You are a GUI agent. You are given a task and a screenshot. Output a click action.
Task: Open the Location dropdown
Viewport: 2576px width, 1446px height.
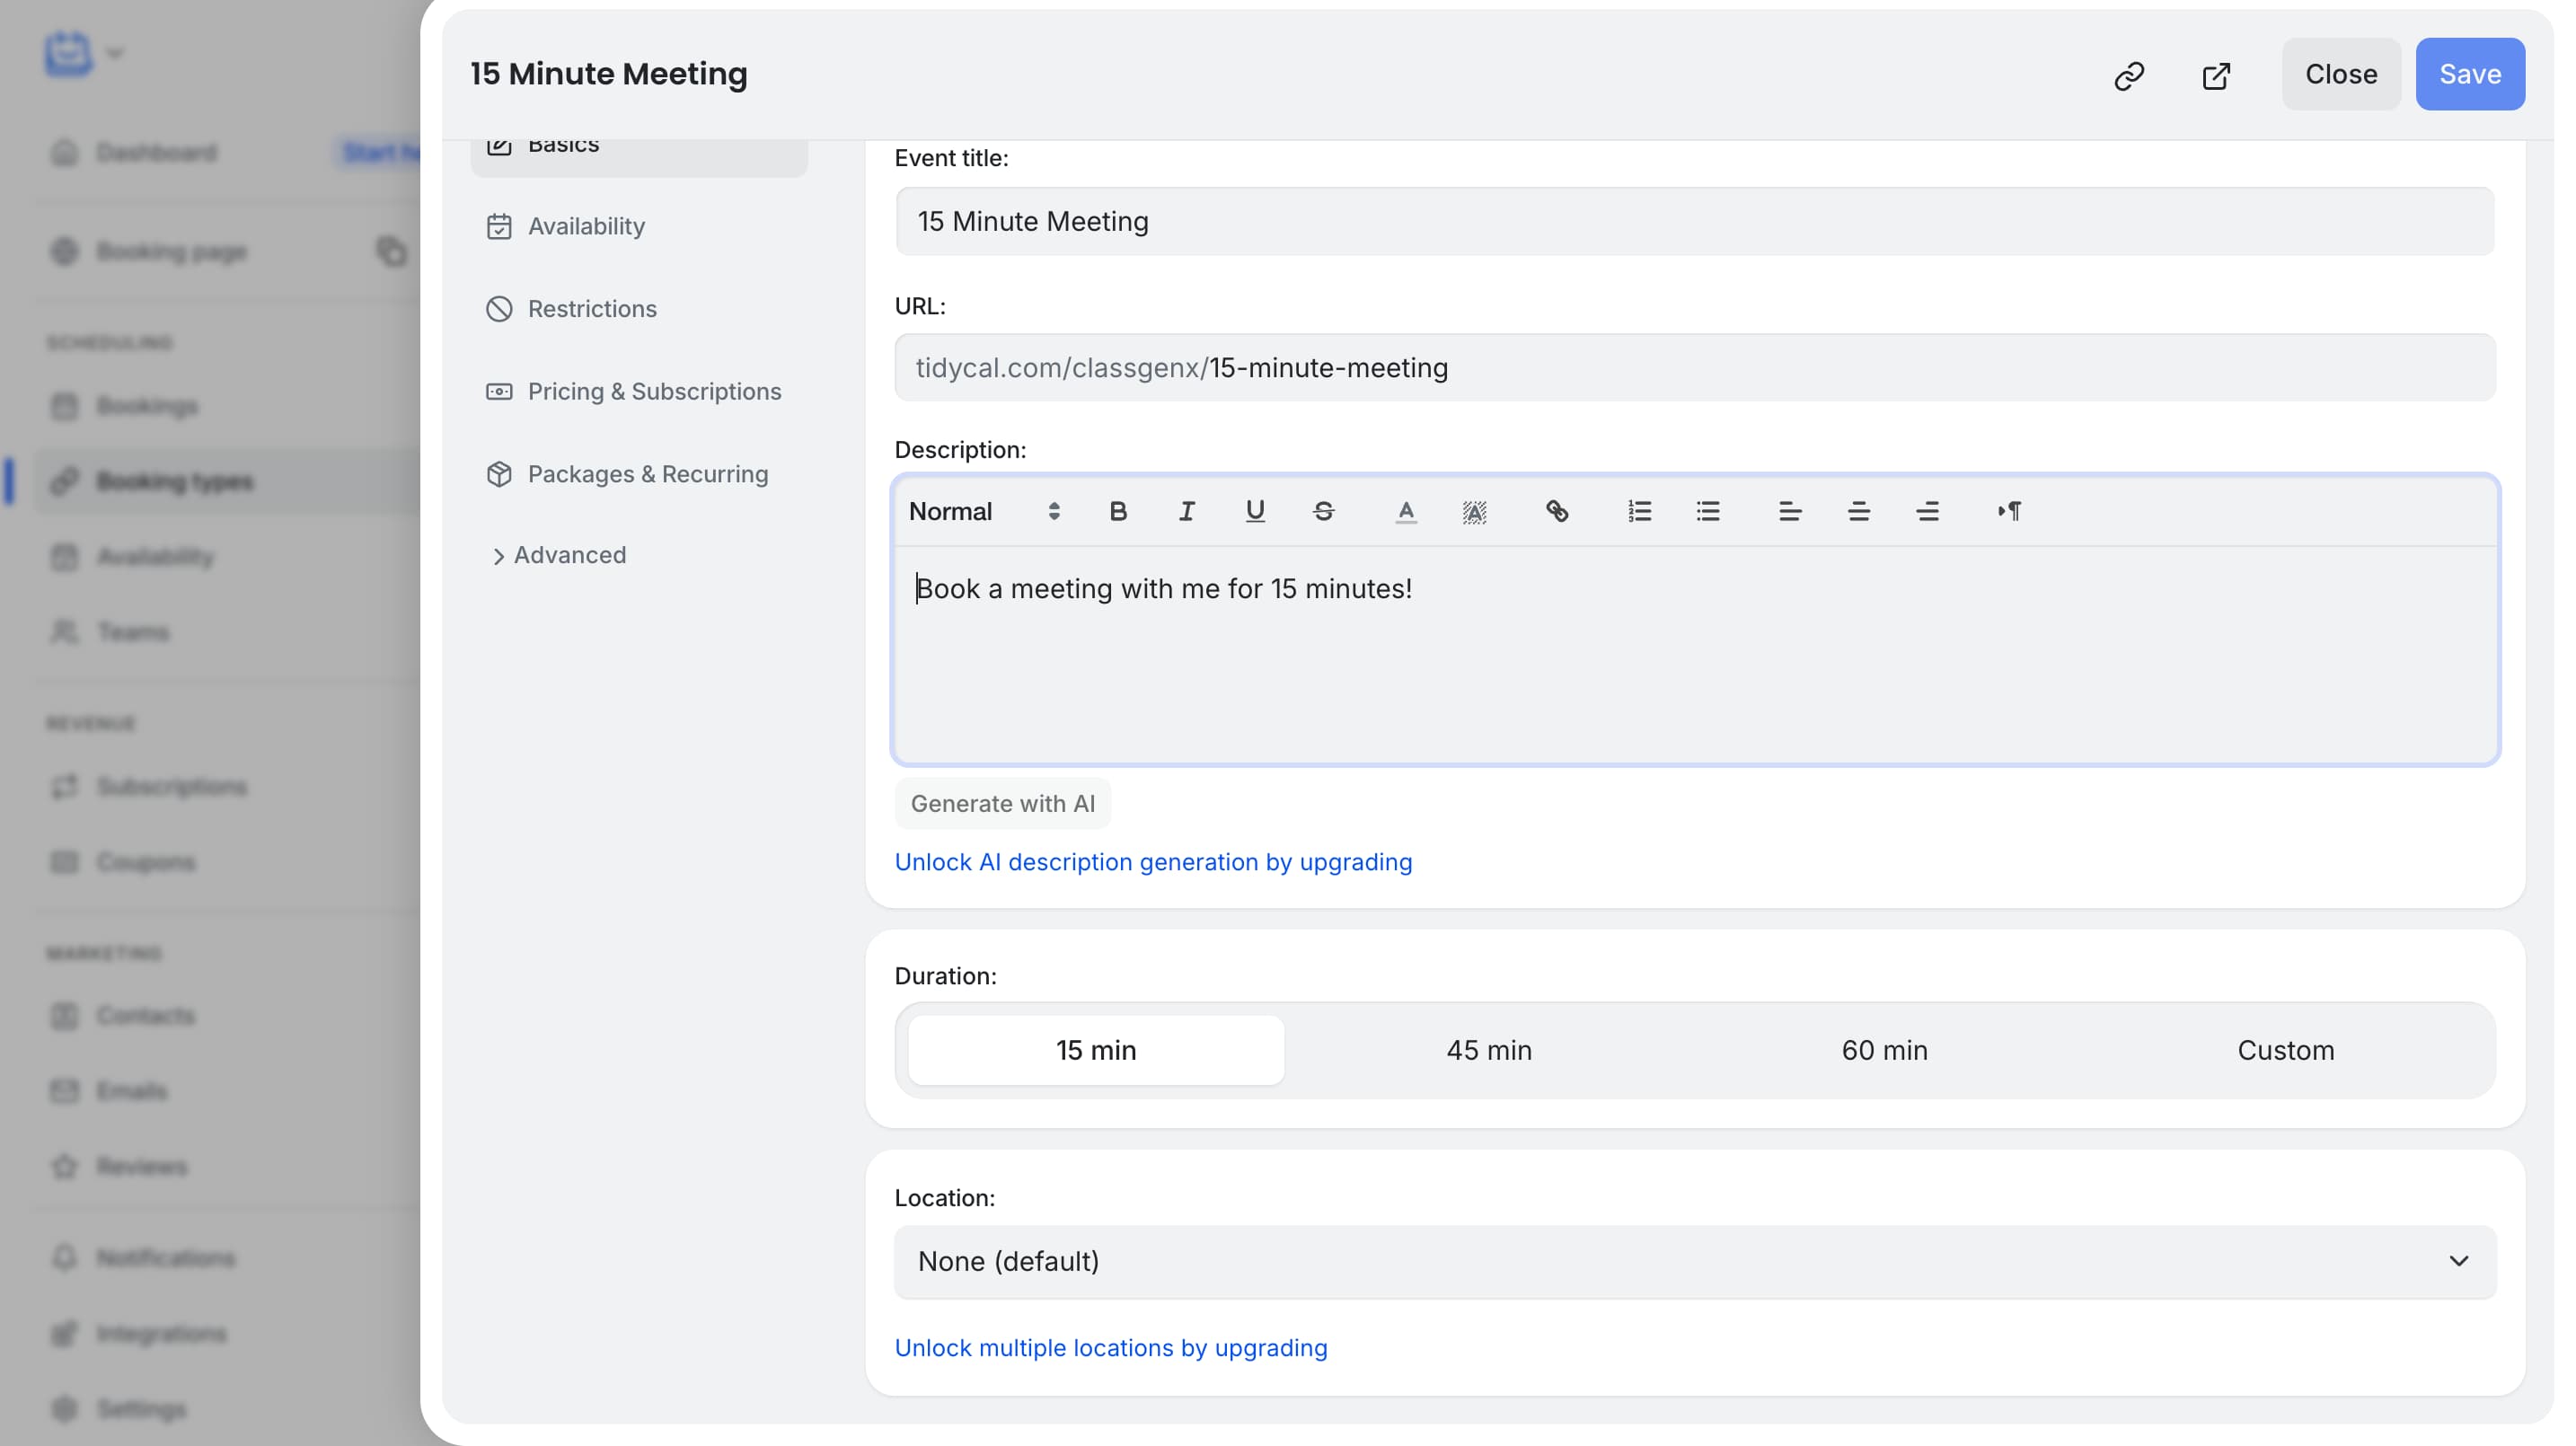point(1695,1262)
